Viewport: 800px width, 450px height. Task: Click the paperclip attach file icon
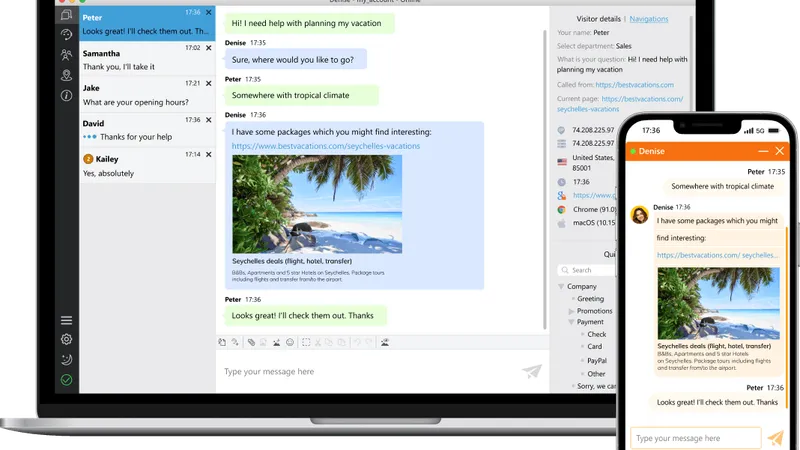(251, 342)
